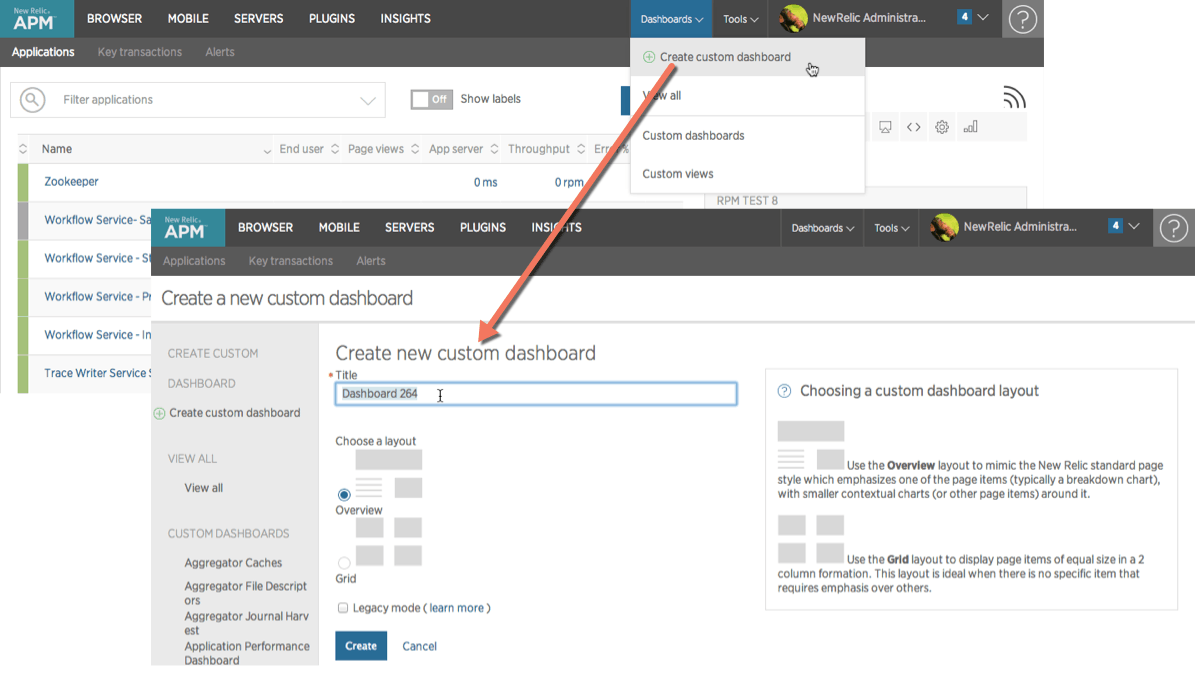
Task: Open the Trace Writer Service application link
Action: [98, 373]
